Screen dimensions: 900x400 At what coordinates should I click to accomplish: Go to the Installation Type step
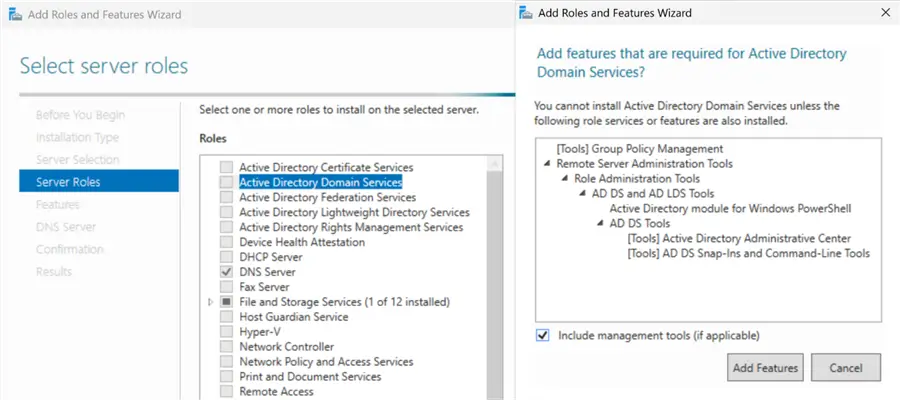coord(77,137)
